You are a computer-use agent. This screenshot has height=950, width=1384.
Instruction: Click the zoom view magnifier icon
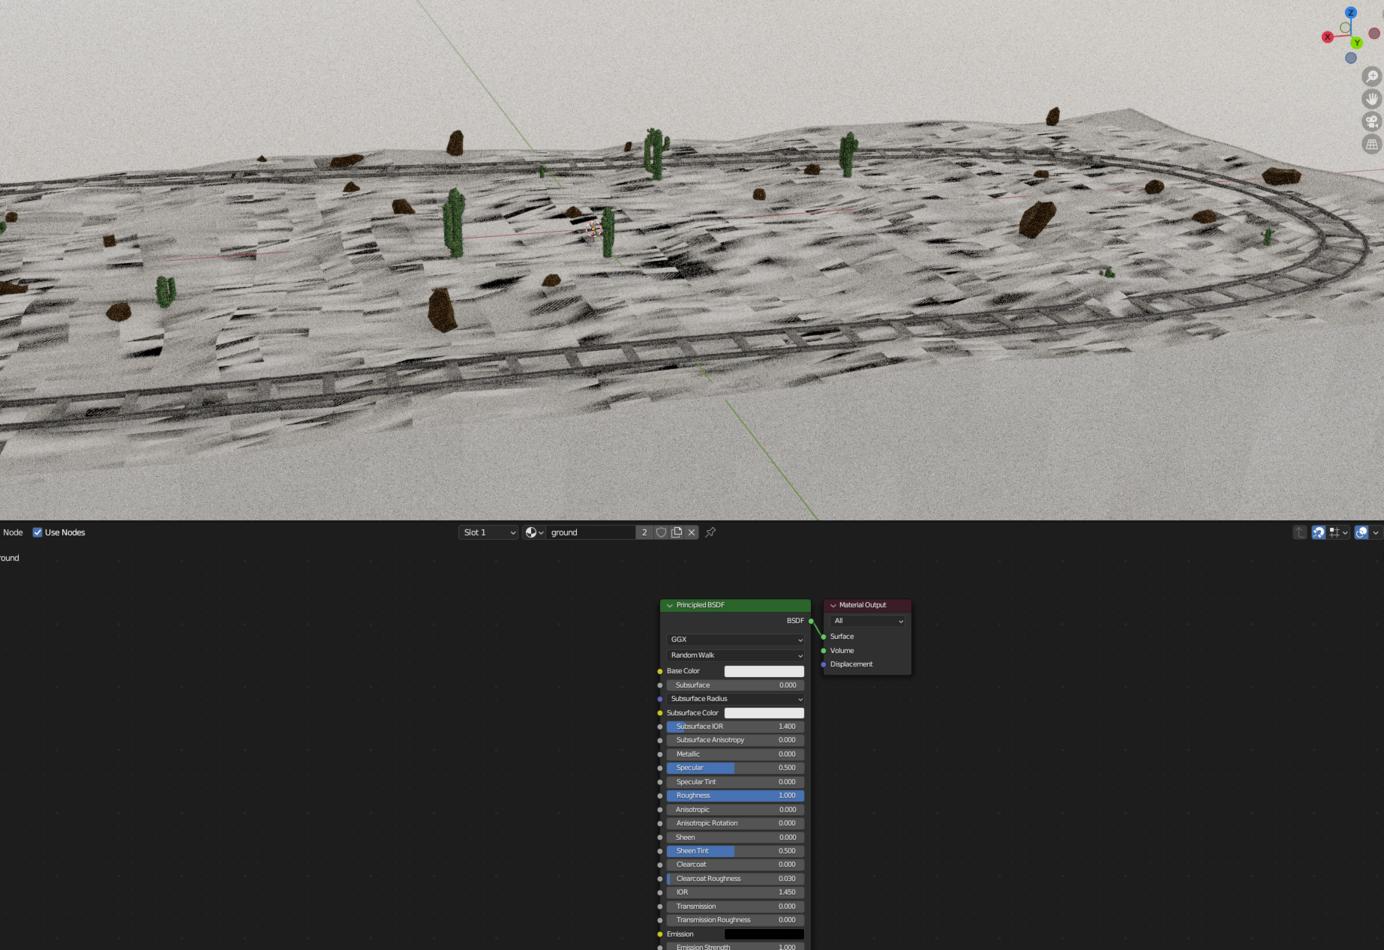click(x=1372, y=76)
